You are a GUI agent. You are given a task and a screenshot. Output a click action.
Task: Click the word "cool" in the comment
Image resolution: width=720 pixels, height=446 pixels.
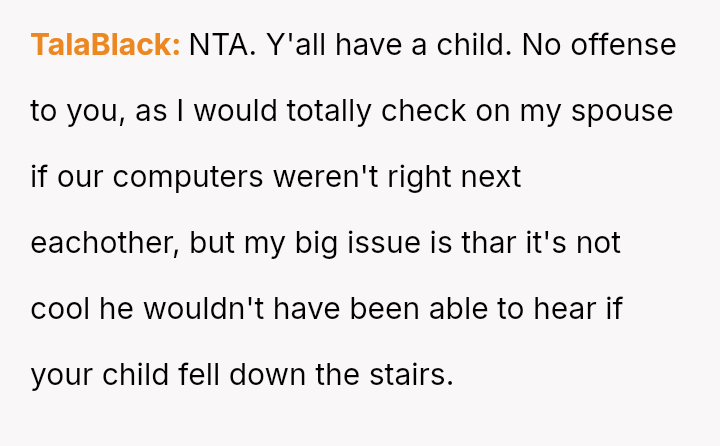[60, 309]
